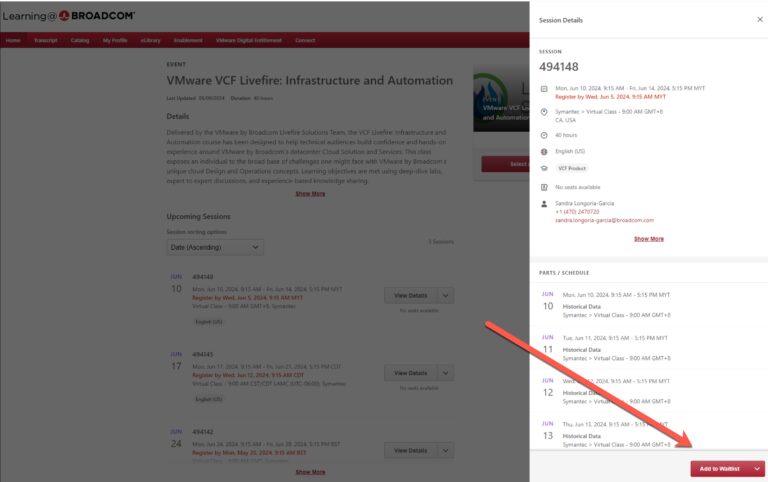Click View Details for session 494142
Screen dimensions: 768x482
tap(410, 450)
